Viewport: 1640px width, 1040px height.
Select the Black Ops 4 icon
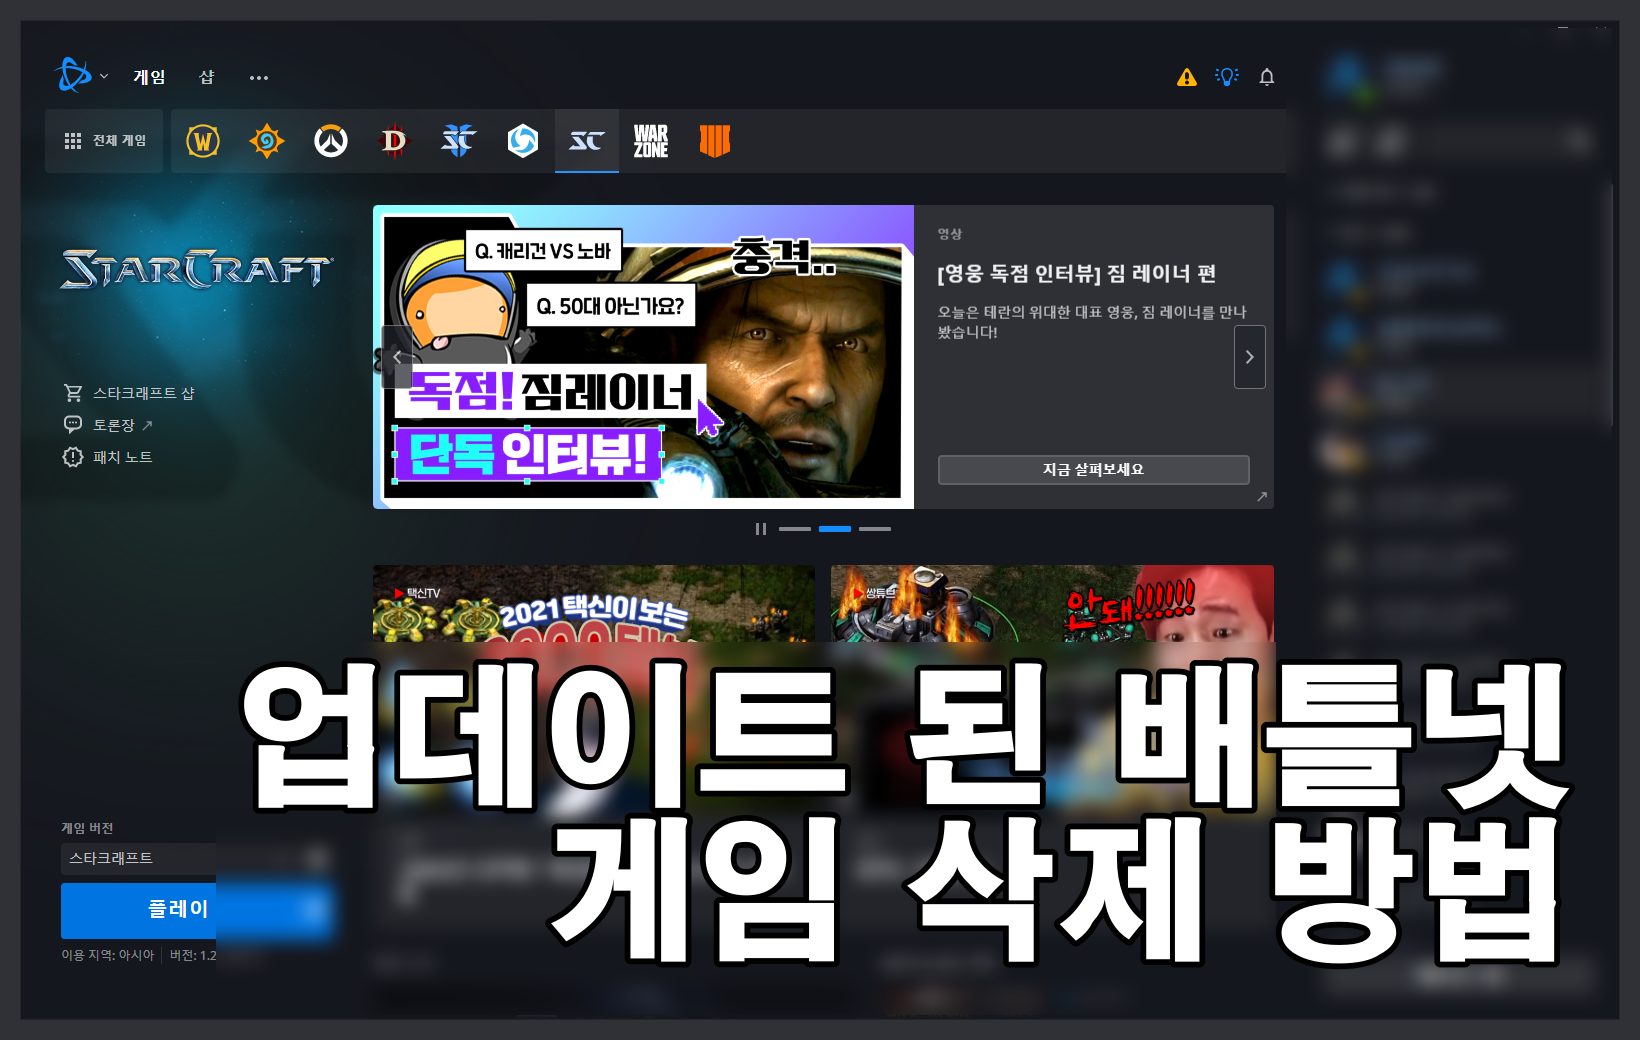[x=715, y=141]
